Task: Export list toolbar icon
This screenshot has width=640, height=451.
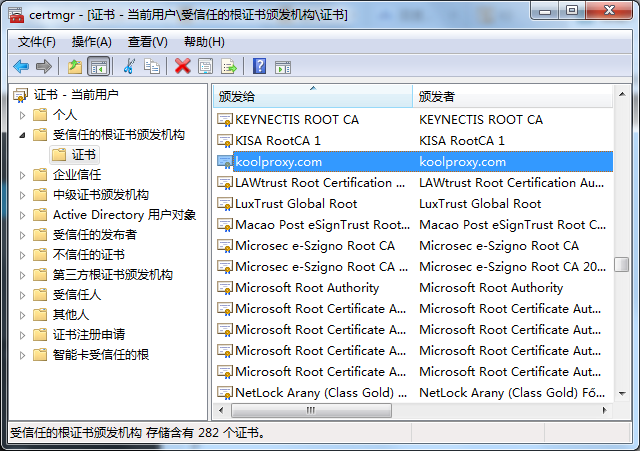Action: (229, 66)
